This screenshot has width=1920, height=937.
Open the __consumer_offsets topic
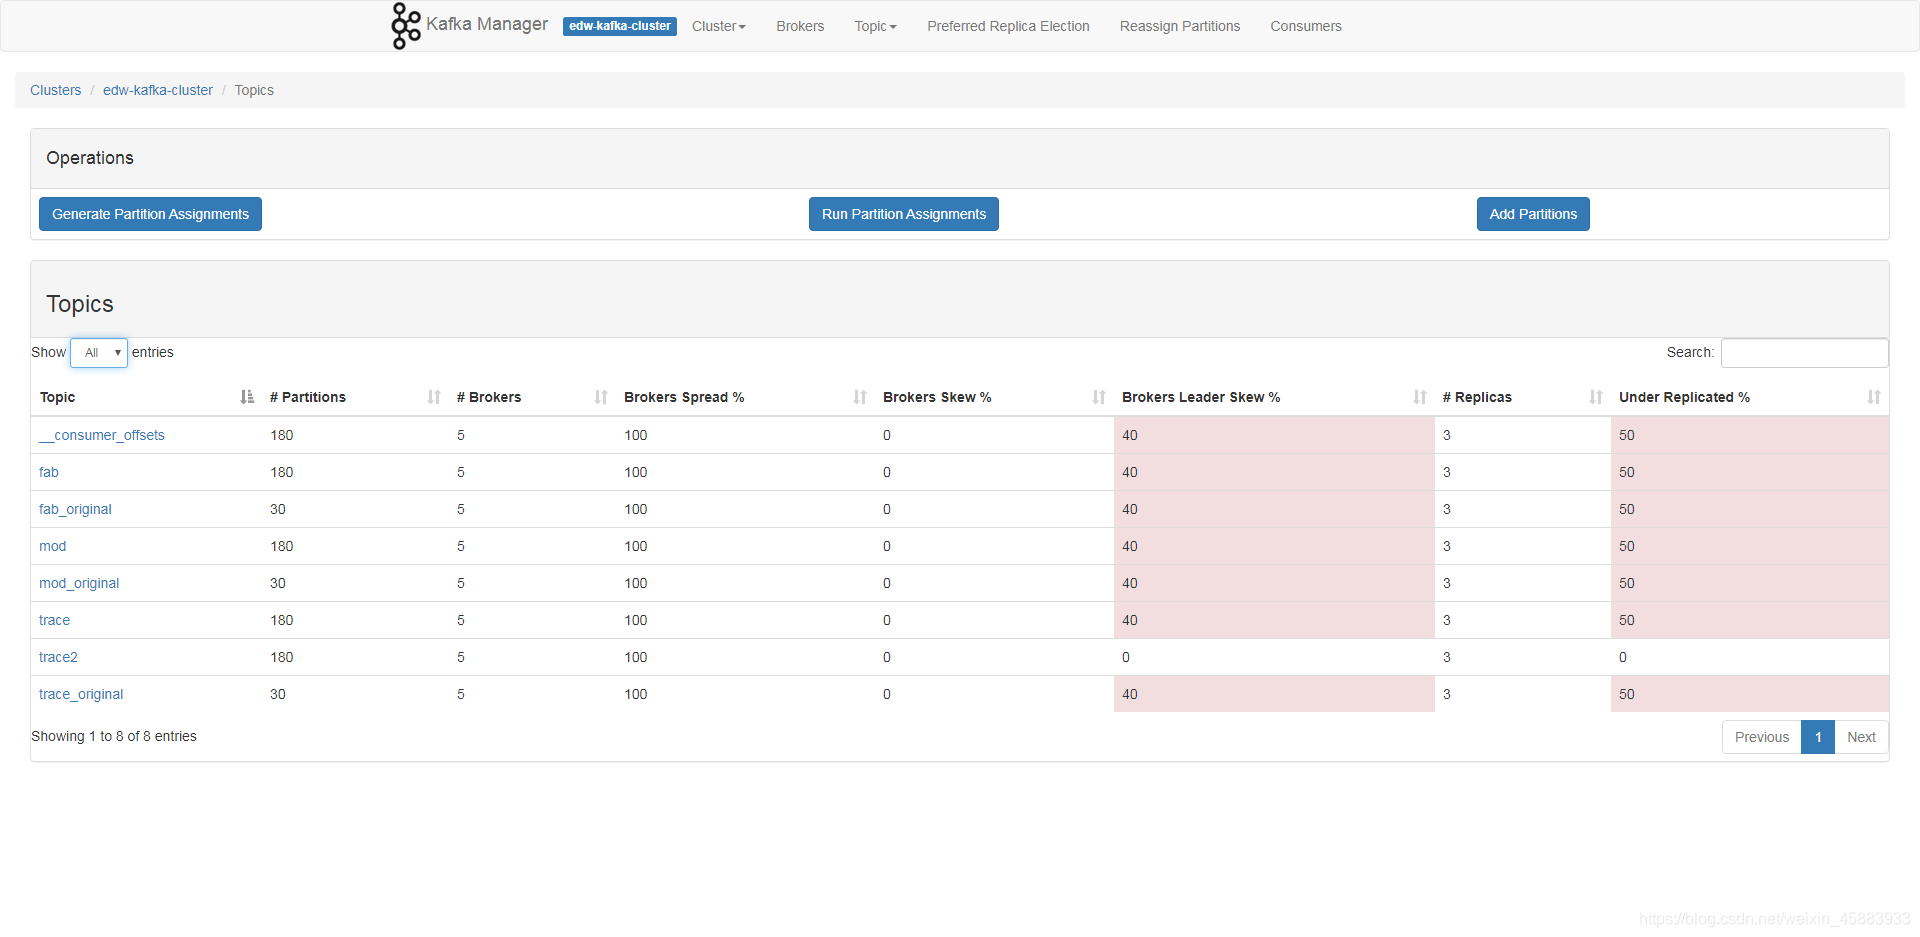click(102, 435)
